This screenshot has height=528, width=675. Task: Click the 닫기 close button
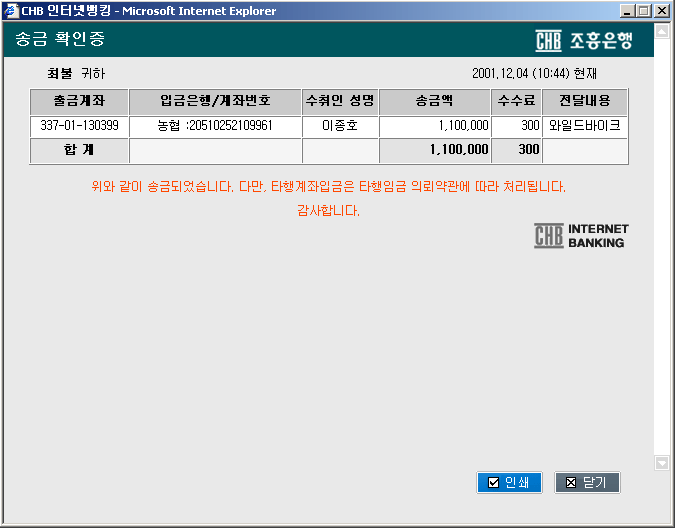[x=587, y=482]
